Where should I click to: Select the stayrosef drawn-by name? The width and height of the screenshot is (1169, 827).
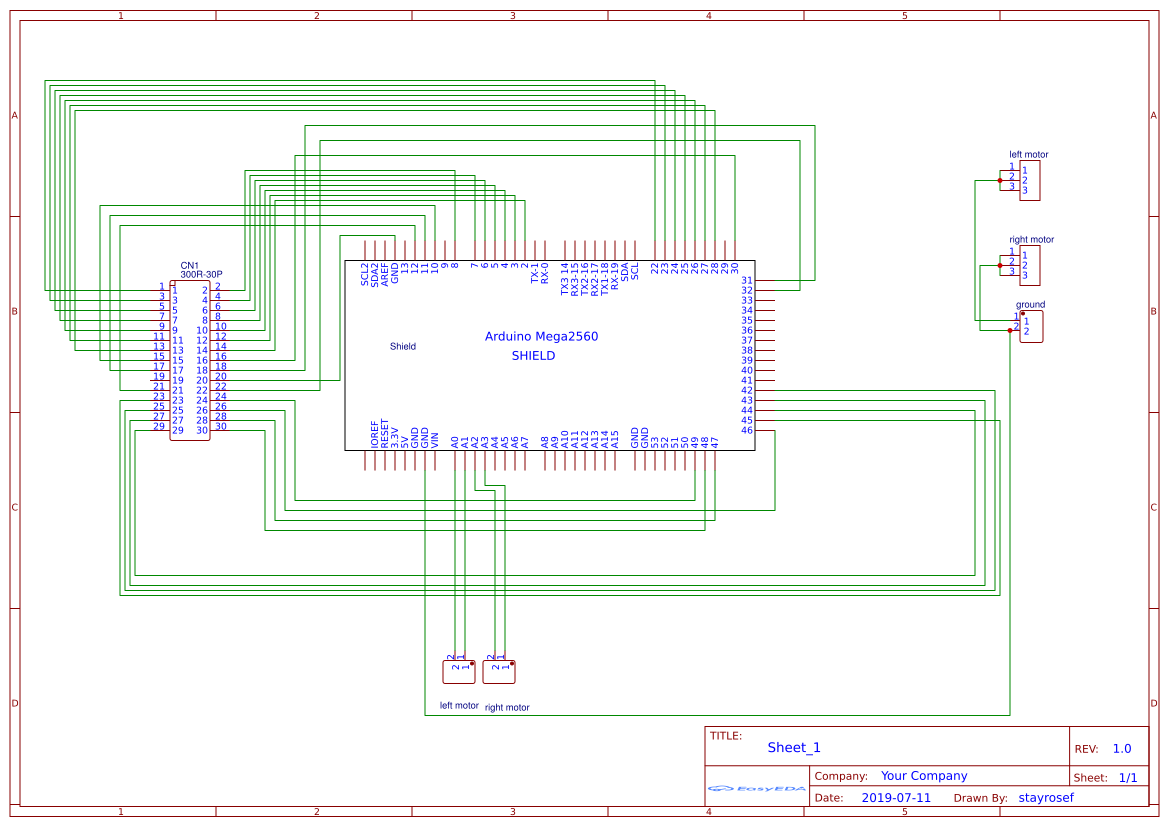click(1046, 797)
